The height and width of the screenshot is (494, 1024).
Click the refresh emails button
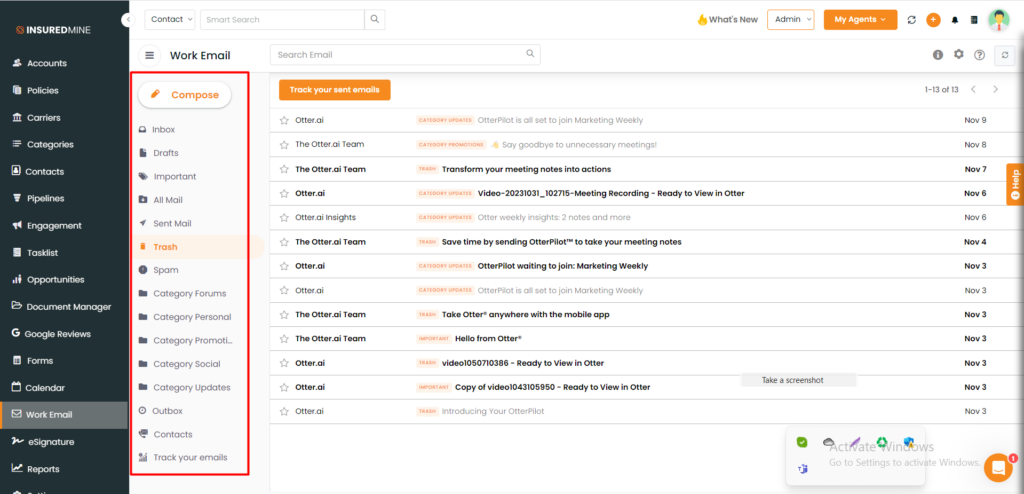coord(1004,56)
